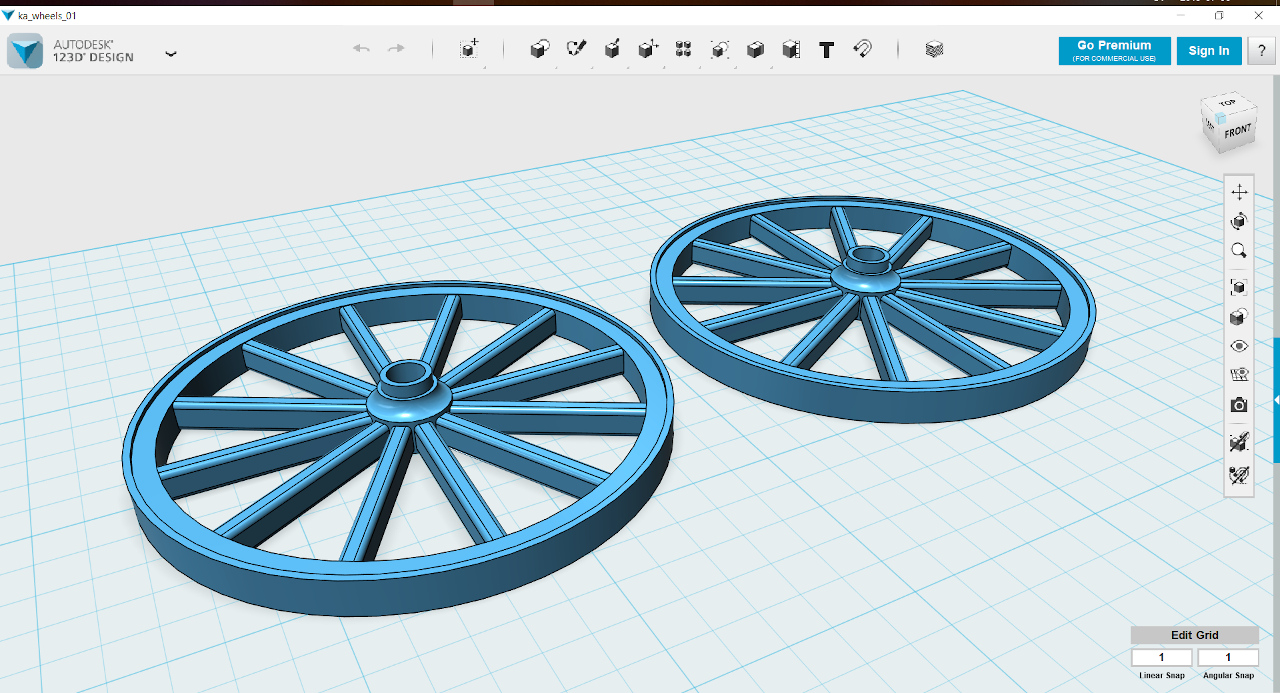Open the Modify tool menu
This screenshot has width=1280, height=693.
(x=648, y=49)
